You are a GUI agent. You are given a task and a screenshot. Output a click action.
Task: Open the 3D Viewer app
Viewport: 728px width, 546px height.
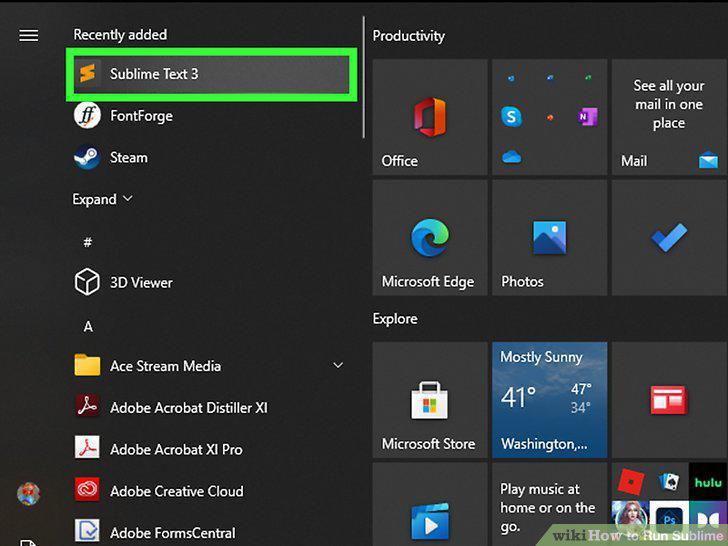coord(211,282)
